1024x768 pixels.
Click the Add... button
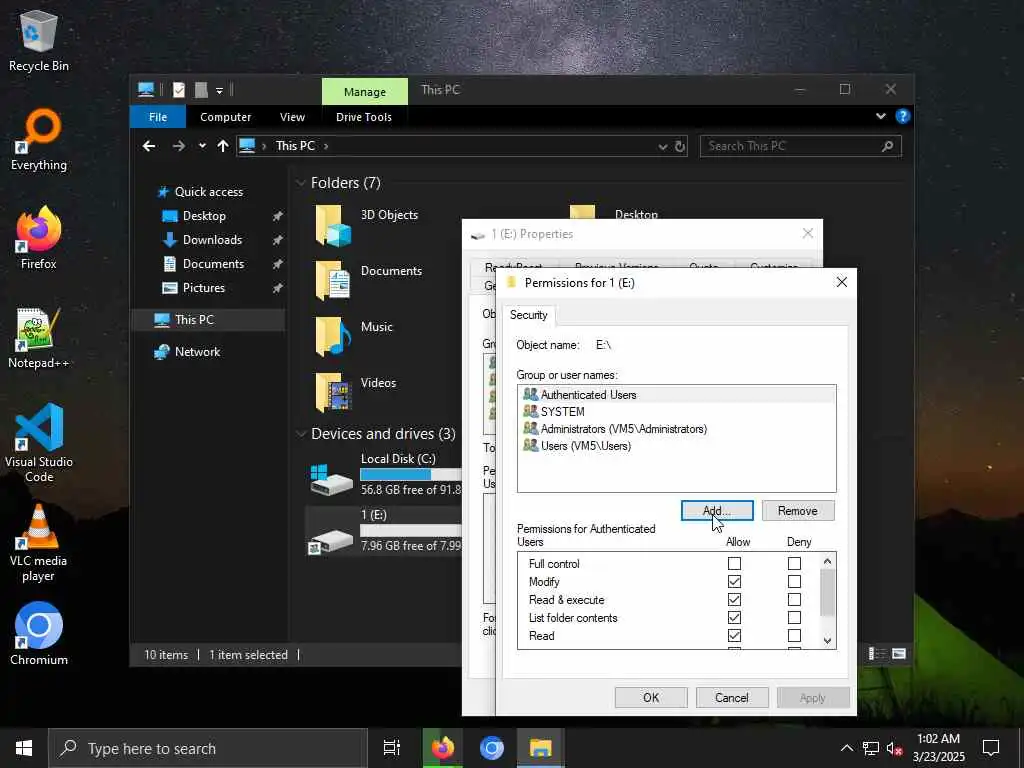click(x=716, y=511)
